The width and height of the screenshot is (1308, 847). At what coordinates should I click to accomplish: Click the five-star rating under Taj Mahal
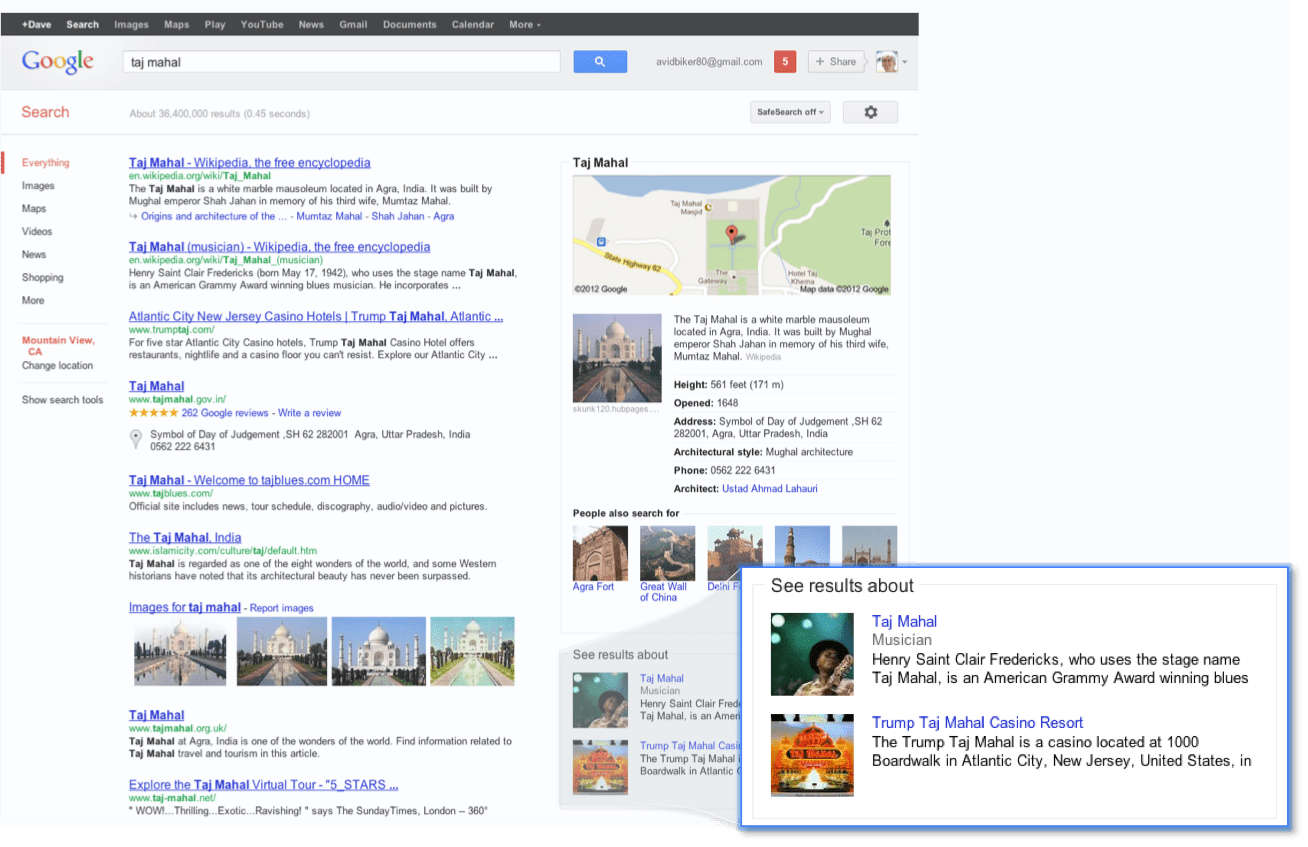(152, 413)
